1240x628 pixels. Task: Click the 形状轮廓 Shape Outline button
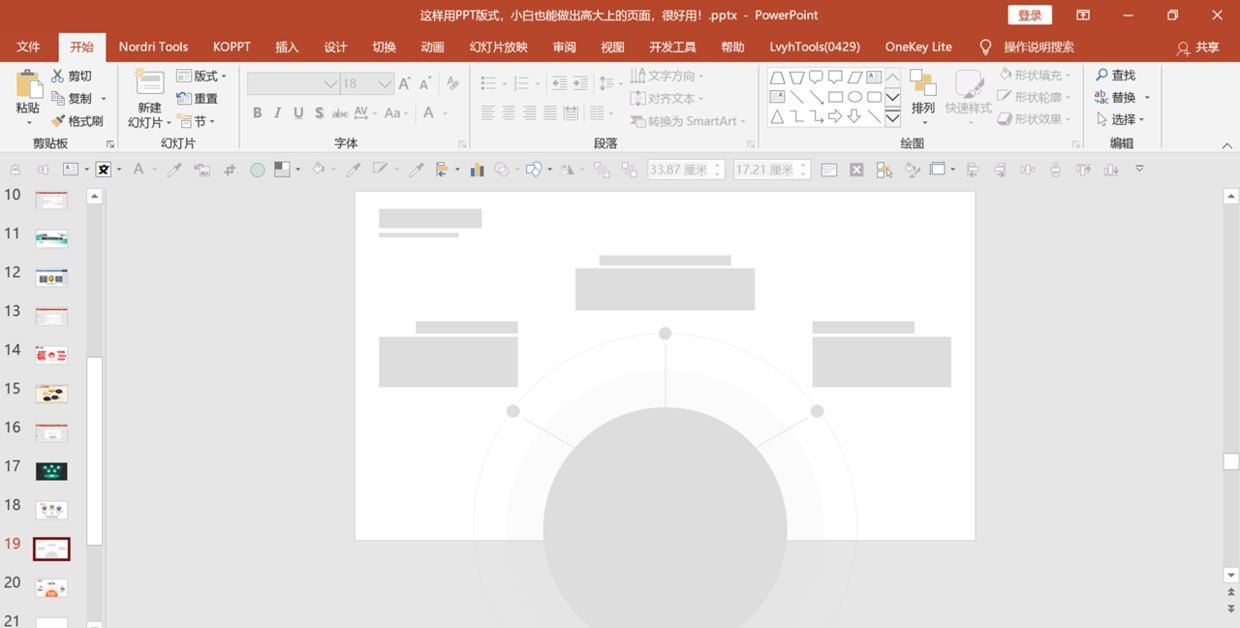pyautogui.click(x=1034, y=97)
